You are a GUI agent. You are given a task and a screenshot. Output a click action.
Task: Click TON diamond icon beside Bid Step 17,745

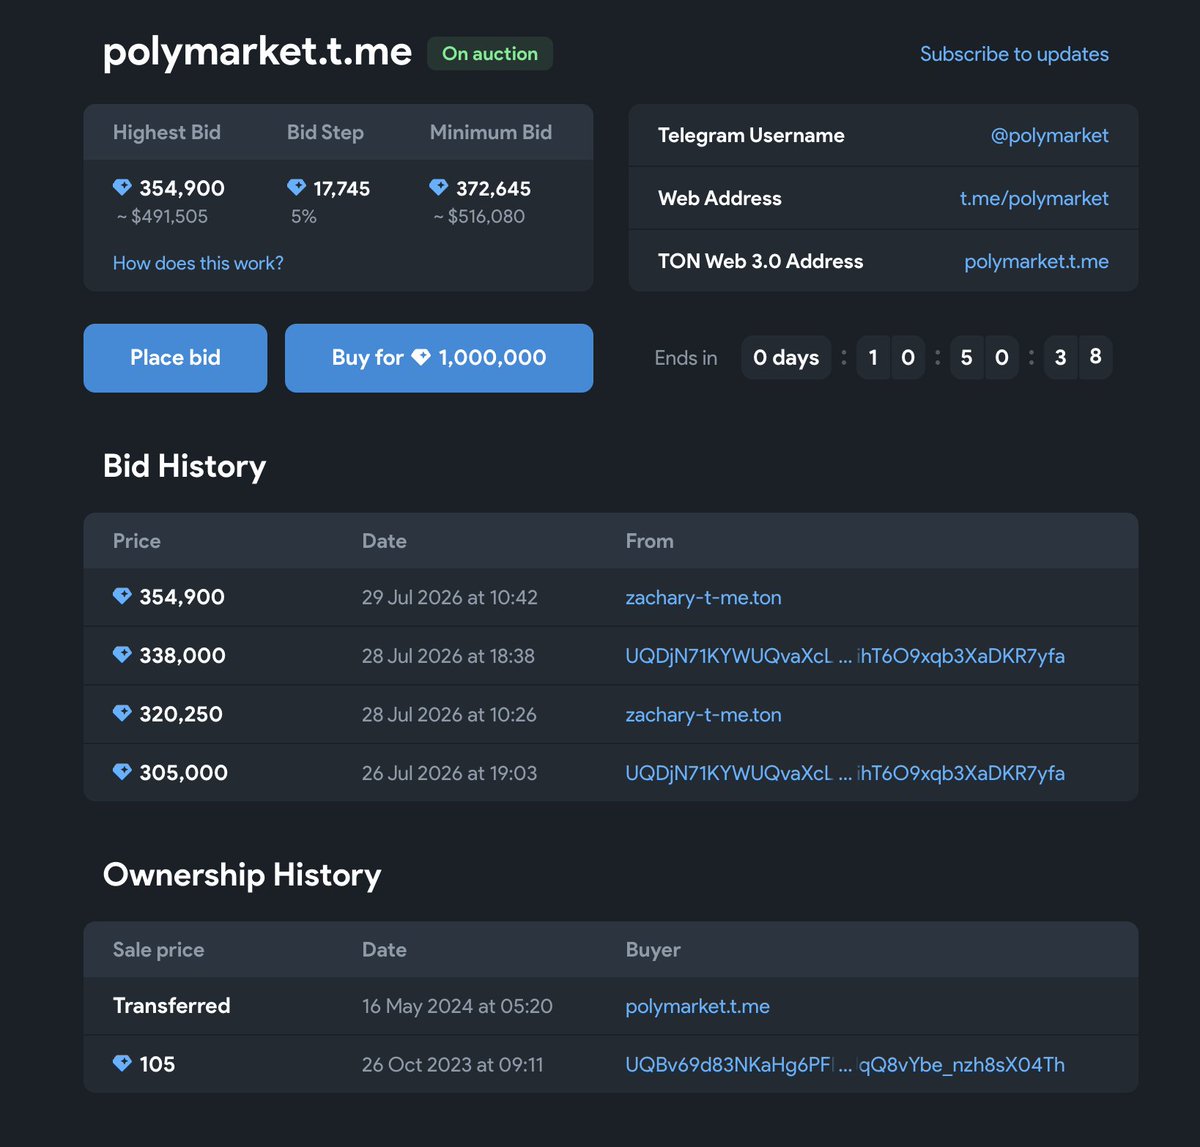click(x=296, y=187)
